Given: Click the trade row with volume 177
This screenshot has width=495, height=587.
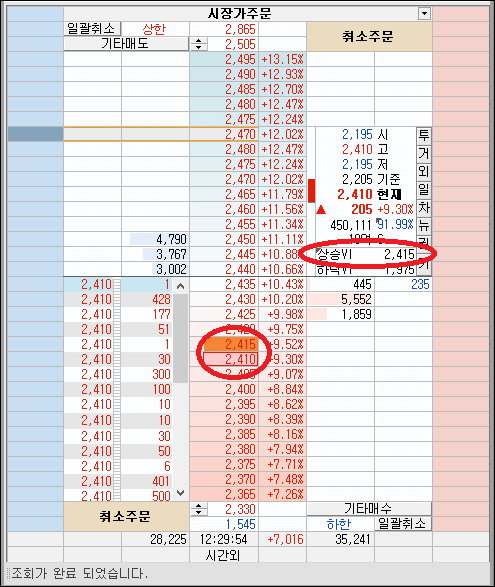Looking at the screenshot, I should 118,314.
